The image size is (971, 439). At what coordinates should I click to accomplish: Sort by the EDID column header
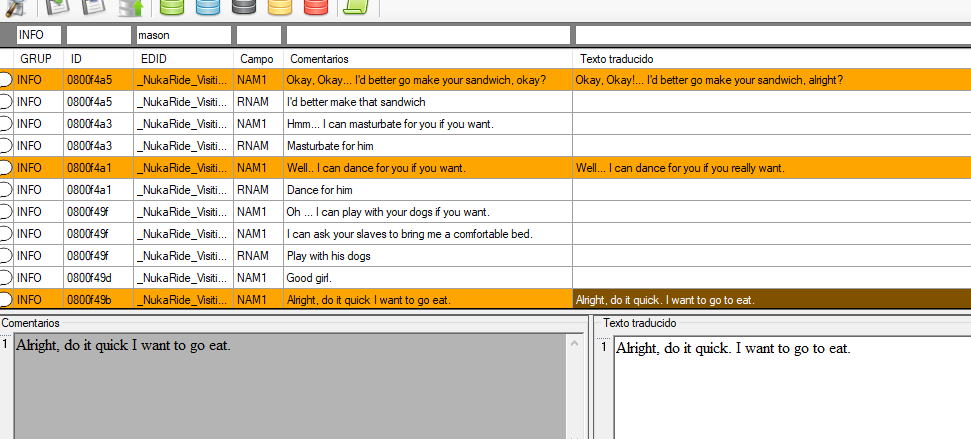pos(183,59)
